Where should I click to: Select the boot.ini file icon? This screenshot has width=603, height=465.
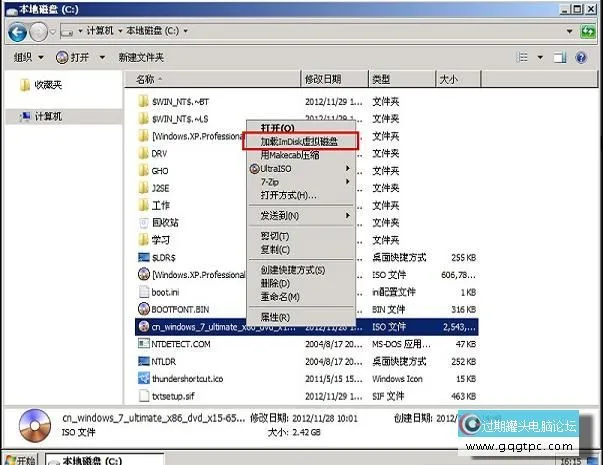click(x=144, y=292)
